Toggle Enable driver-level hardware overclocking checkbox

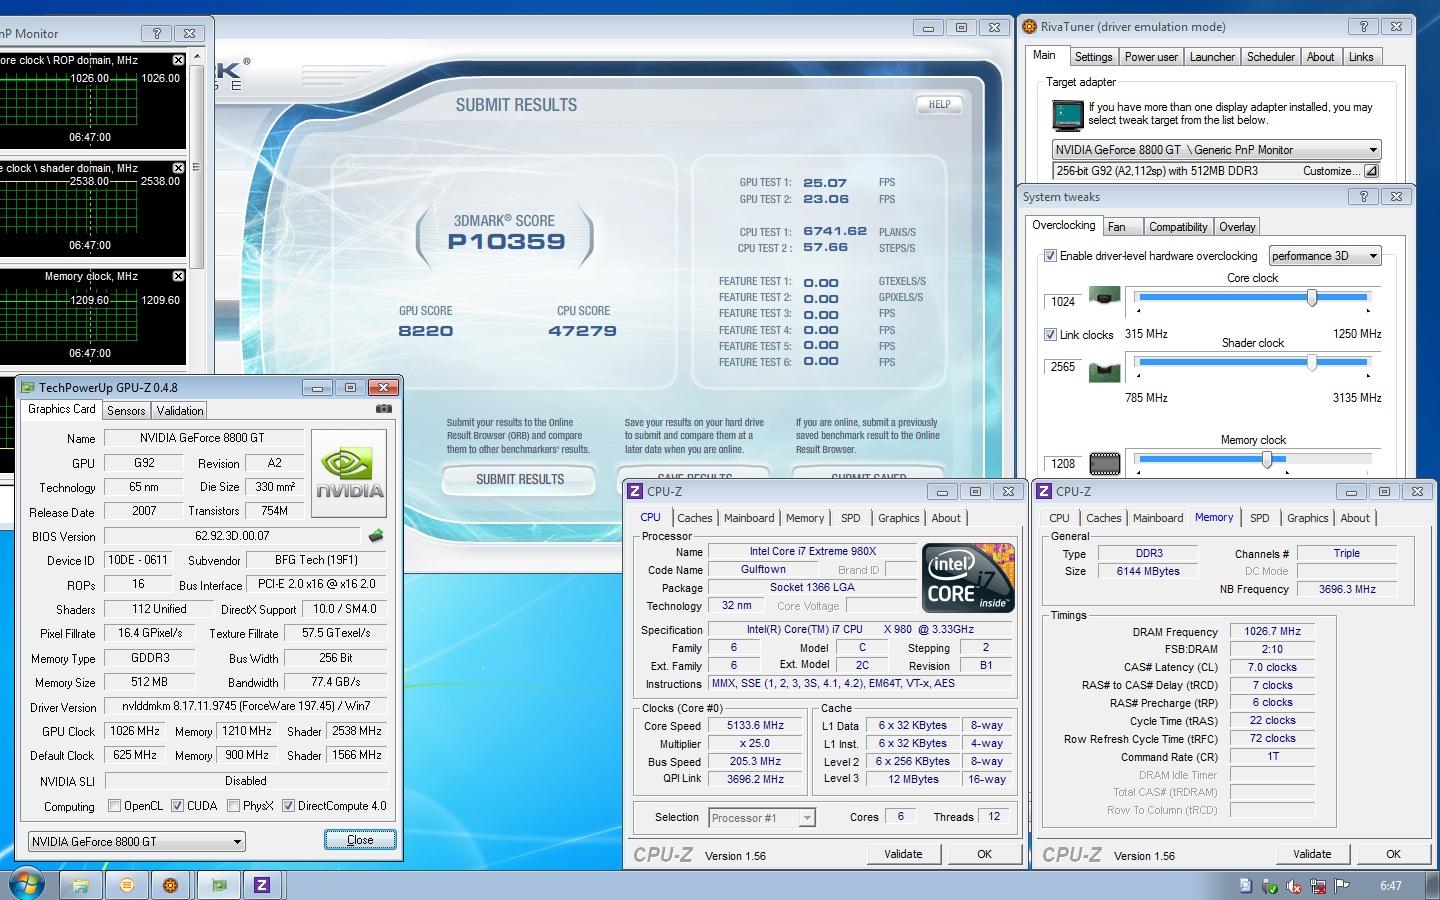(x=1050, y=256)
